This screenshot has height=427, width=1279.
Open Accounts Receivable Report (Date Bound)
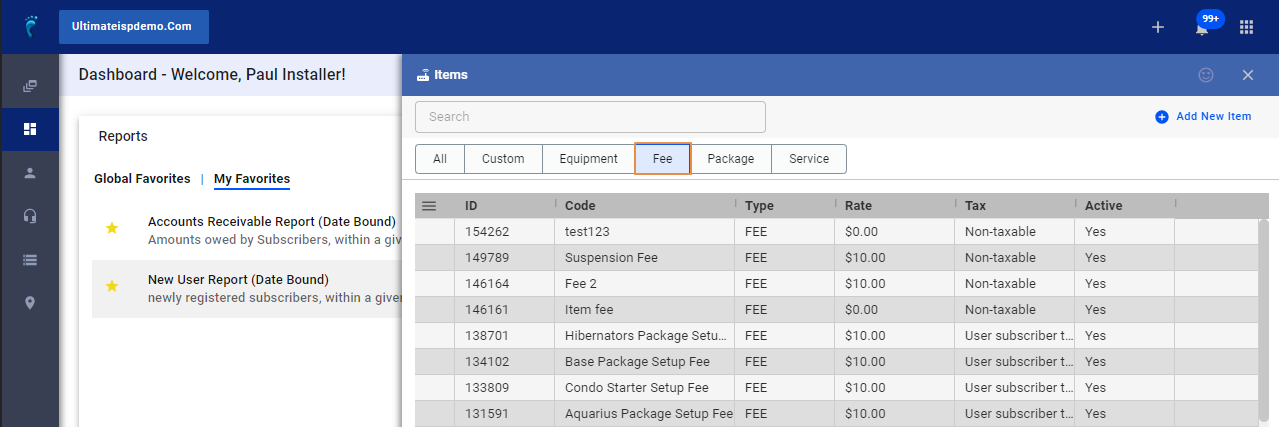coord(272,222)
